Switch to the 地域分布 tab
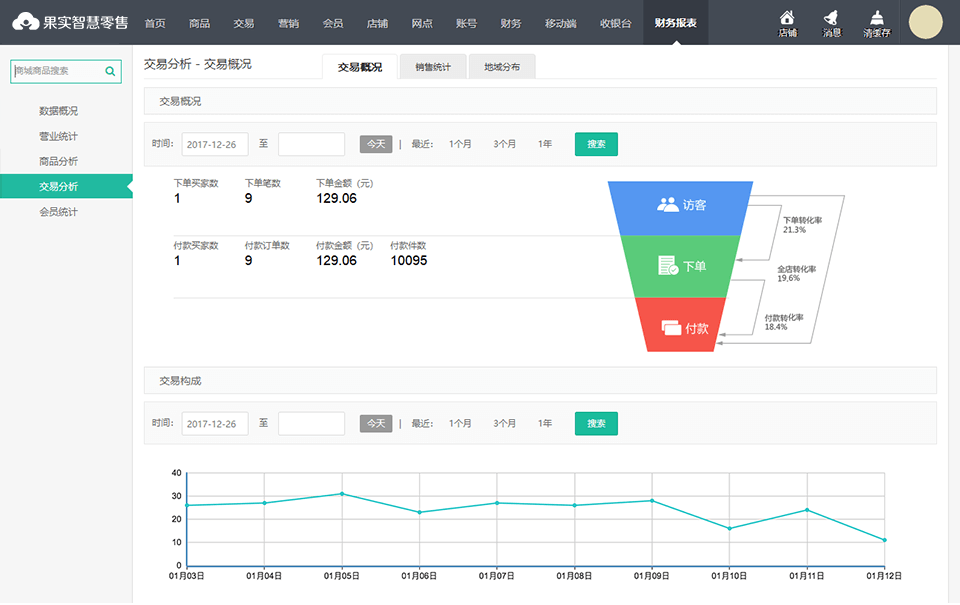Screen dimensions: 960x605 pyautogui.click(x=501, y=67)
